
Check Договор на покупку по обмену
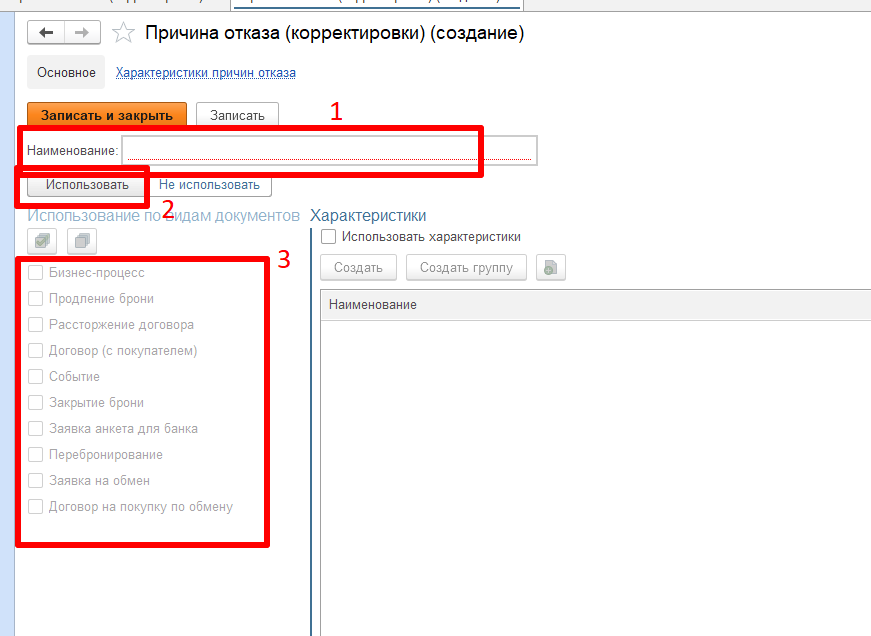tap(36, 507)
